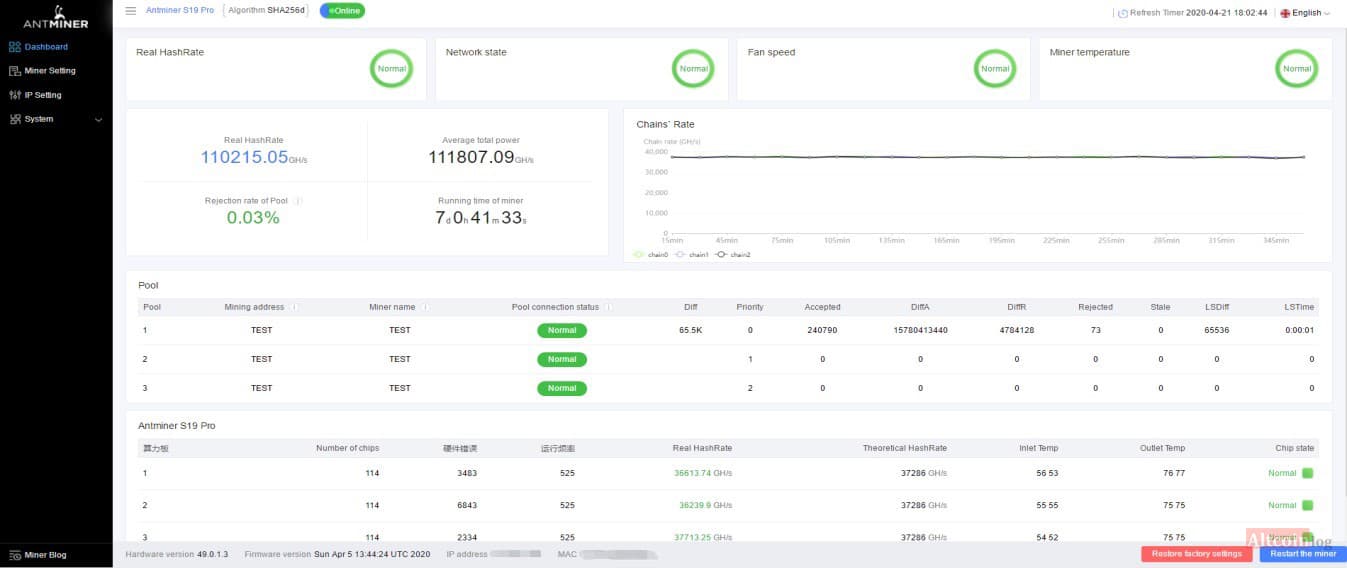Click the Fan speed Normal status ring

(x=995, y=69)
